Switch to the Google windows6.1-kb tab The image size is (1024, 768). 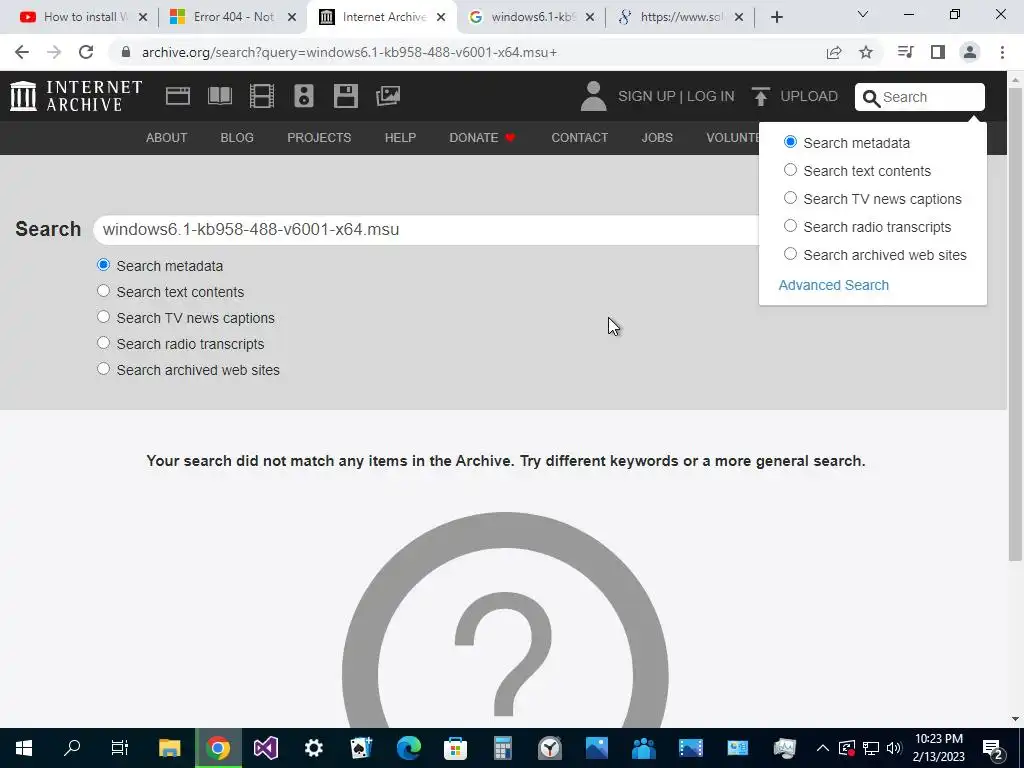pos(531,17)
